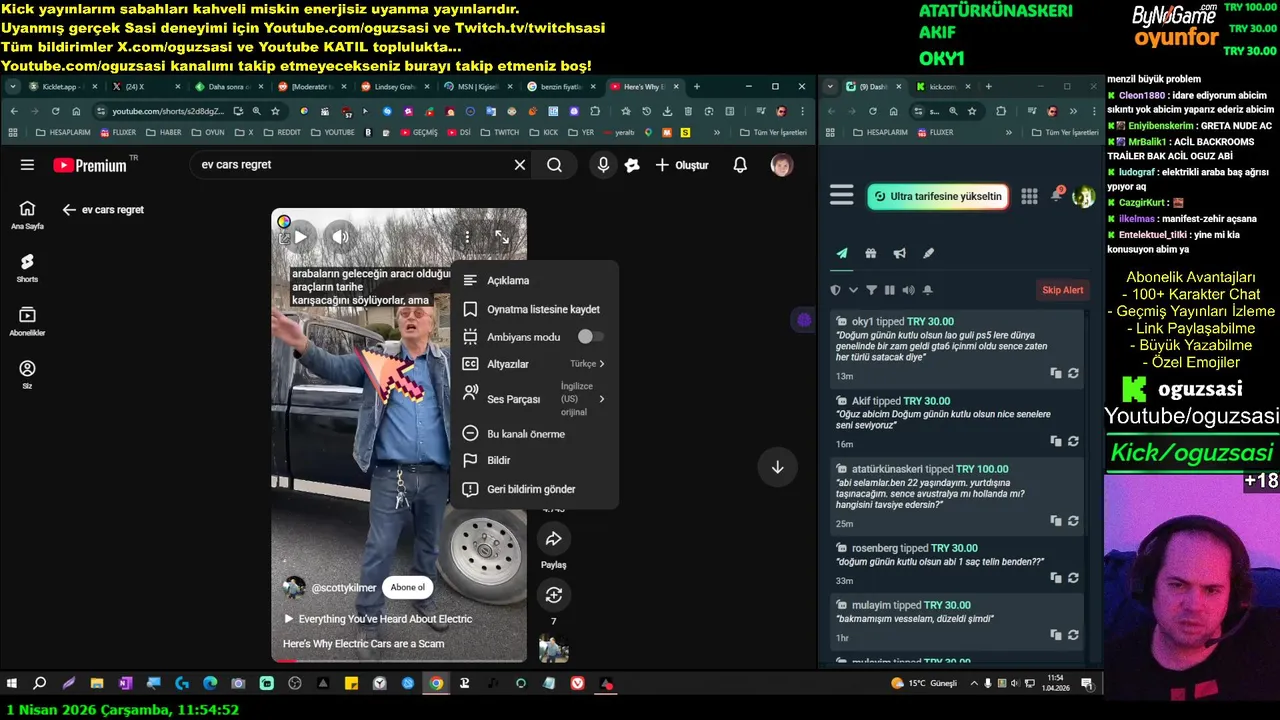Subscribe using the Abone ol button
This screenshot has height=720, width=1280.
tap(407, 588)
